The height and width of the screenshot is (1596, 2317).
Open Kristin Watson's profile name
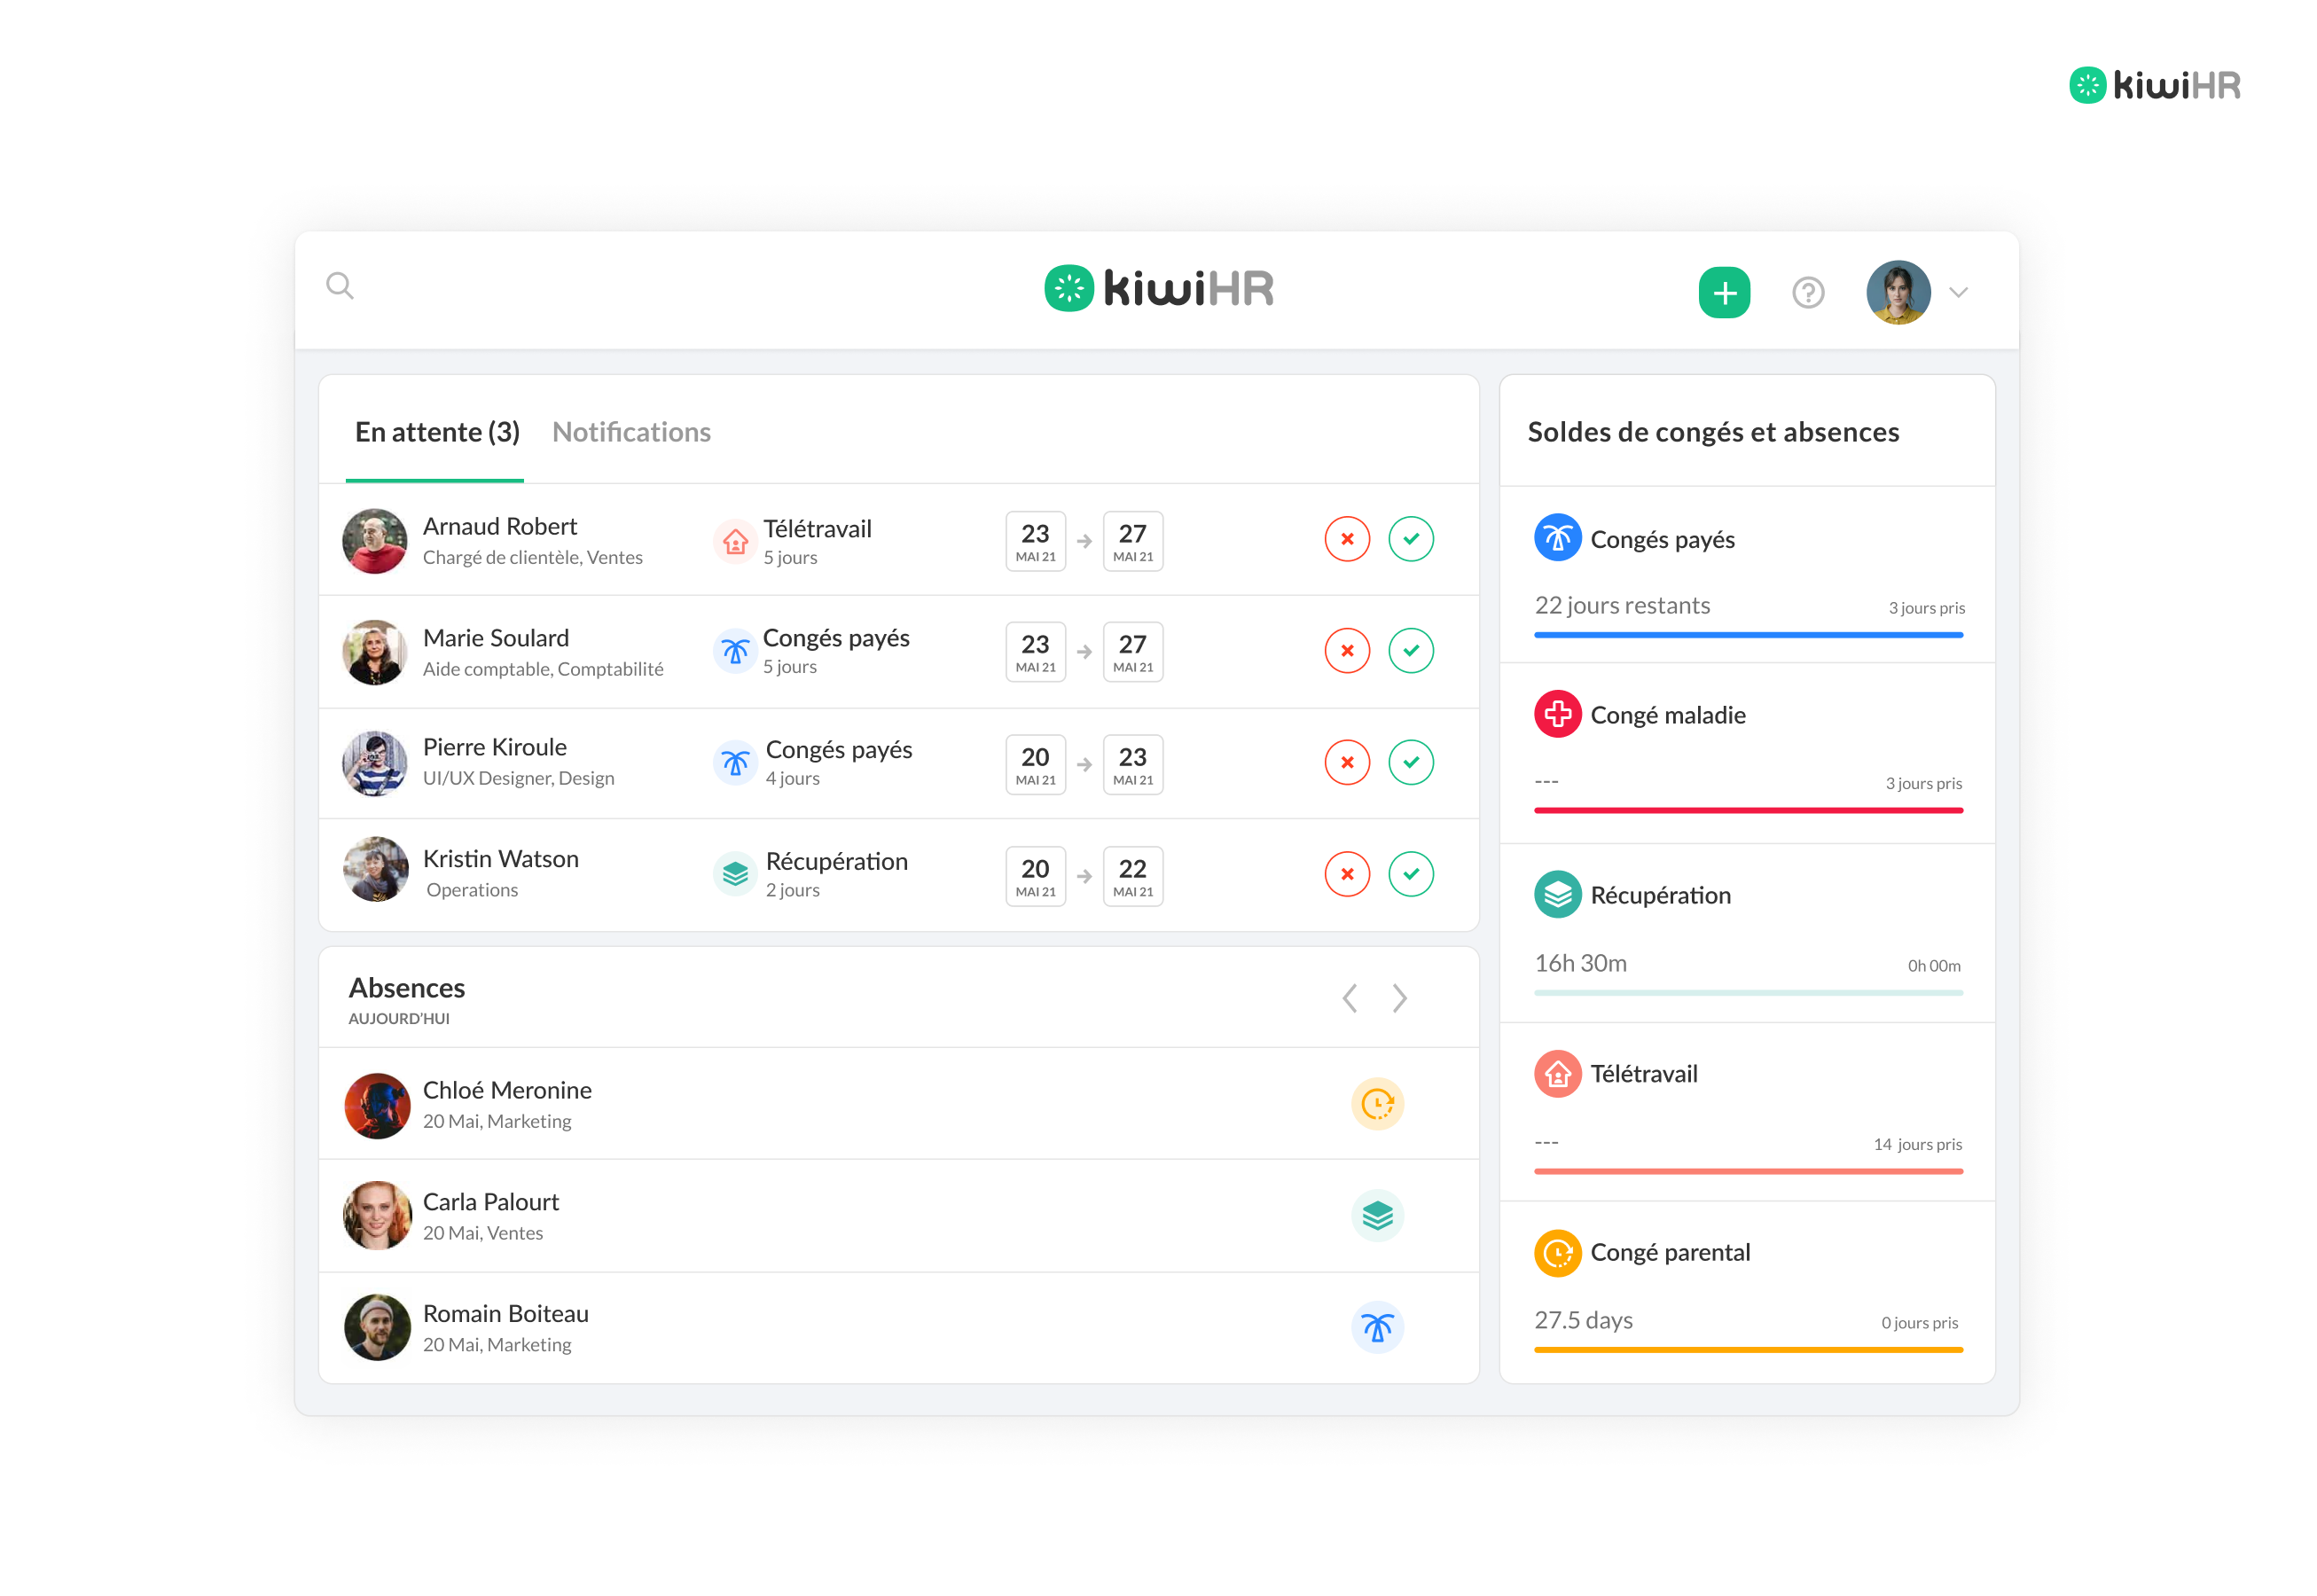(x=500, y=859)
